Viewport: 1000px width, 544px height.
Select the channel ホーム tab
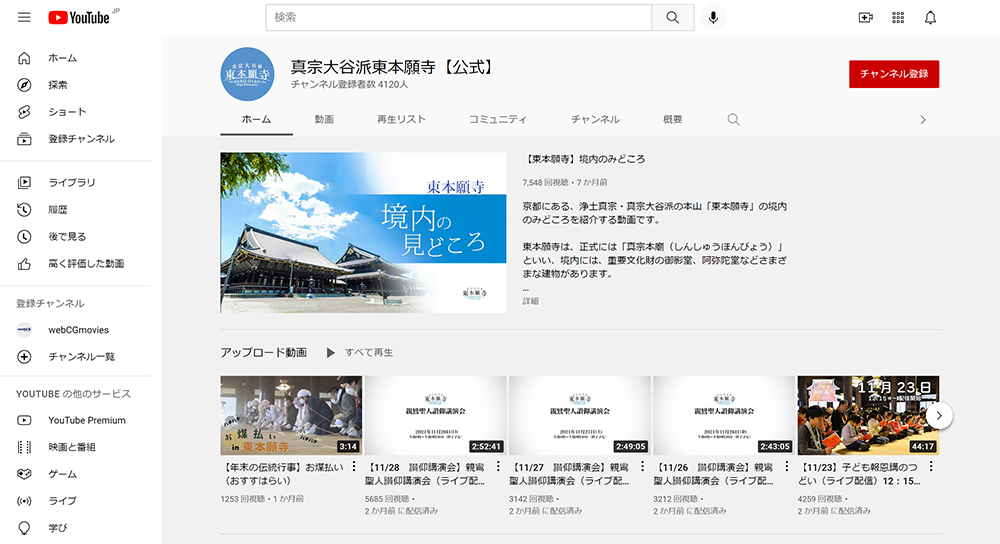click(256, 119)
